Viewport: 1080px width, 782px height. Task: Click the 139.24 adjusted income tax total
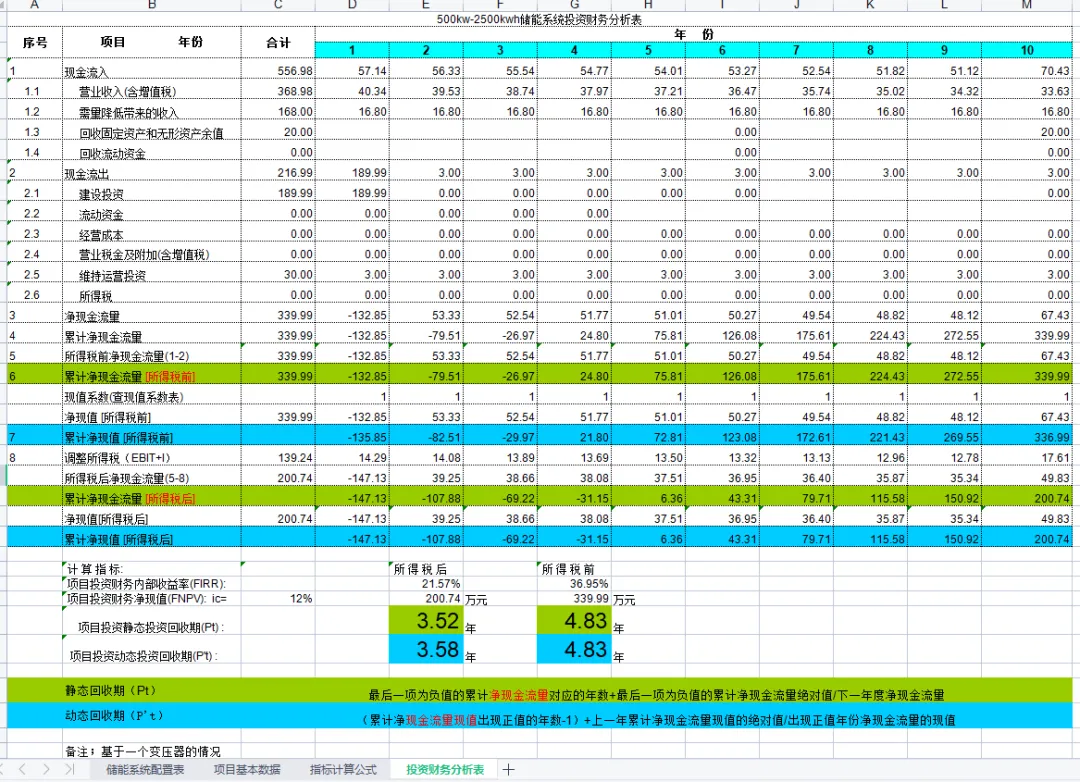click(278, 457)
